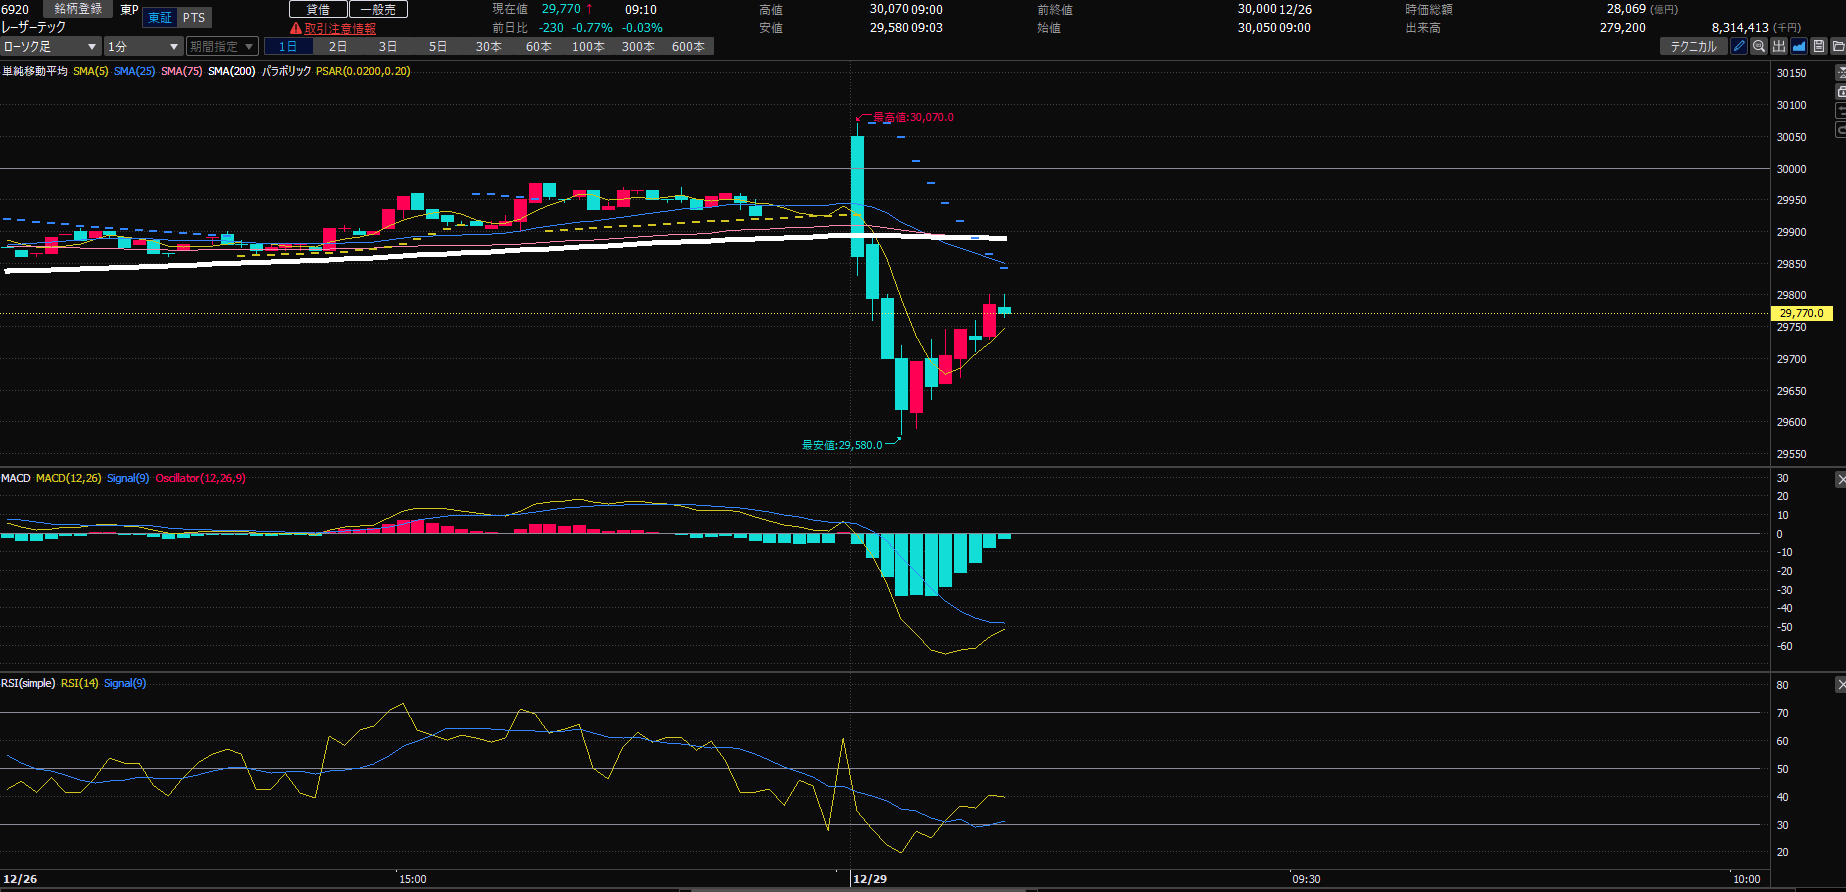The height and width of the screenshot is (892, 1846).
Task: Open the ローソク足 chart type dropdown
Action: pos(50,47)
